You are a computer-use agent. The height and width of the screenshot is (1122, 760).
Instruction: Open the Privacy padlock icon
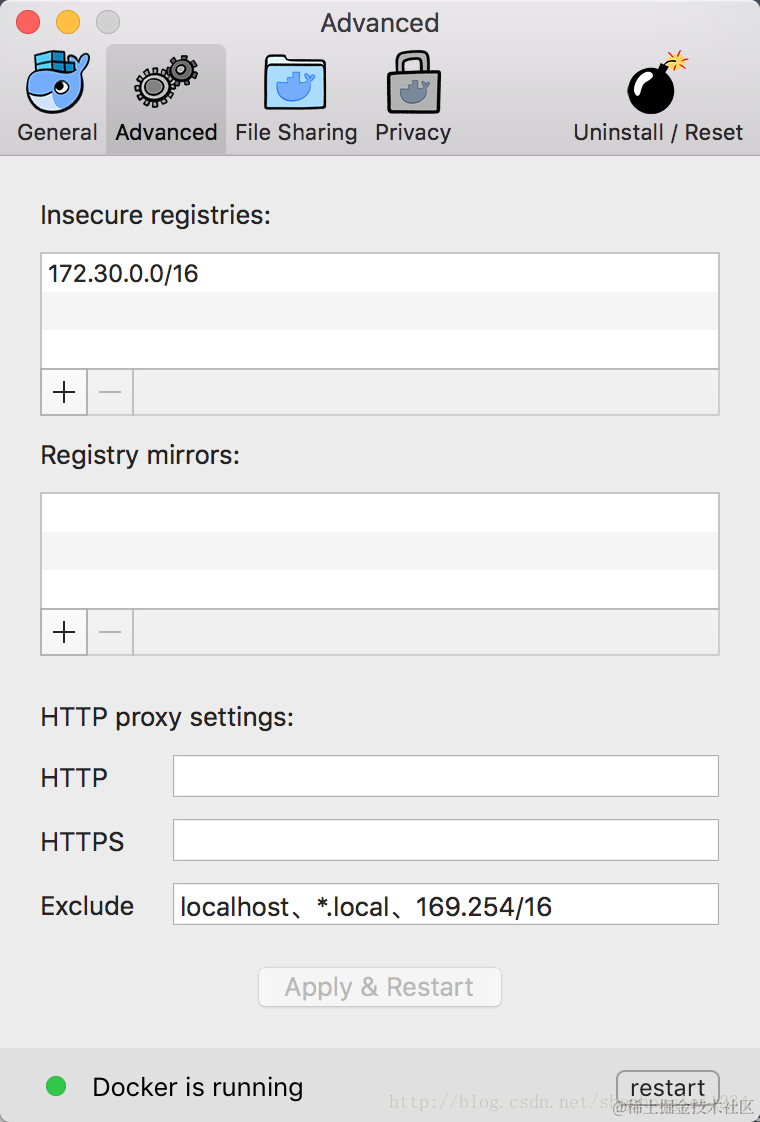[413, 84]
